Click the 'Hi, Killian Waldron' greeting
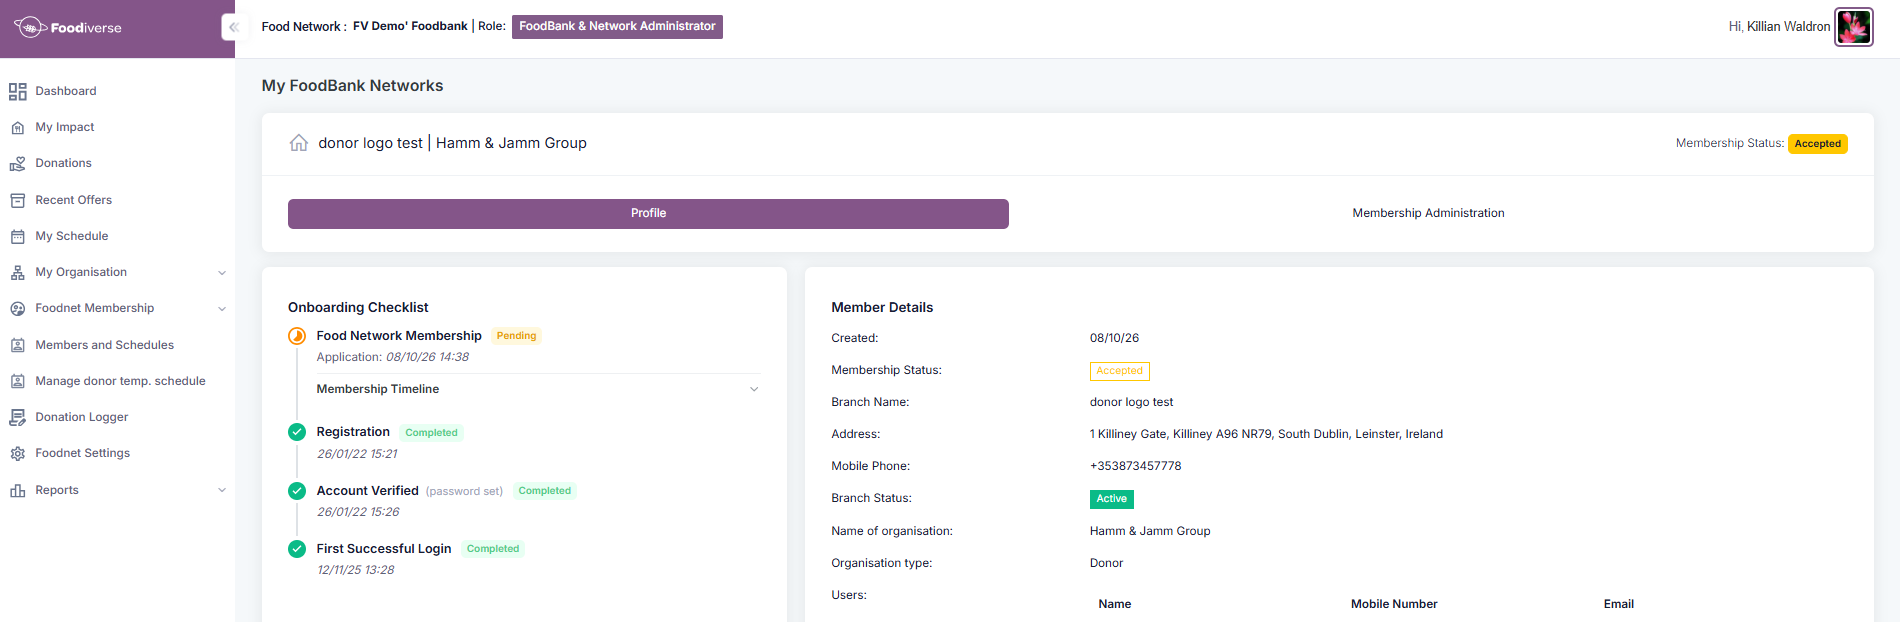Viewport: 1900px width, 622px height. tap(1779, 27)
